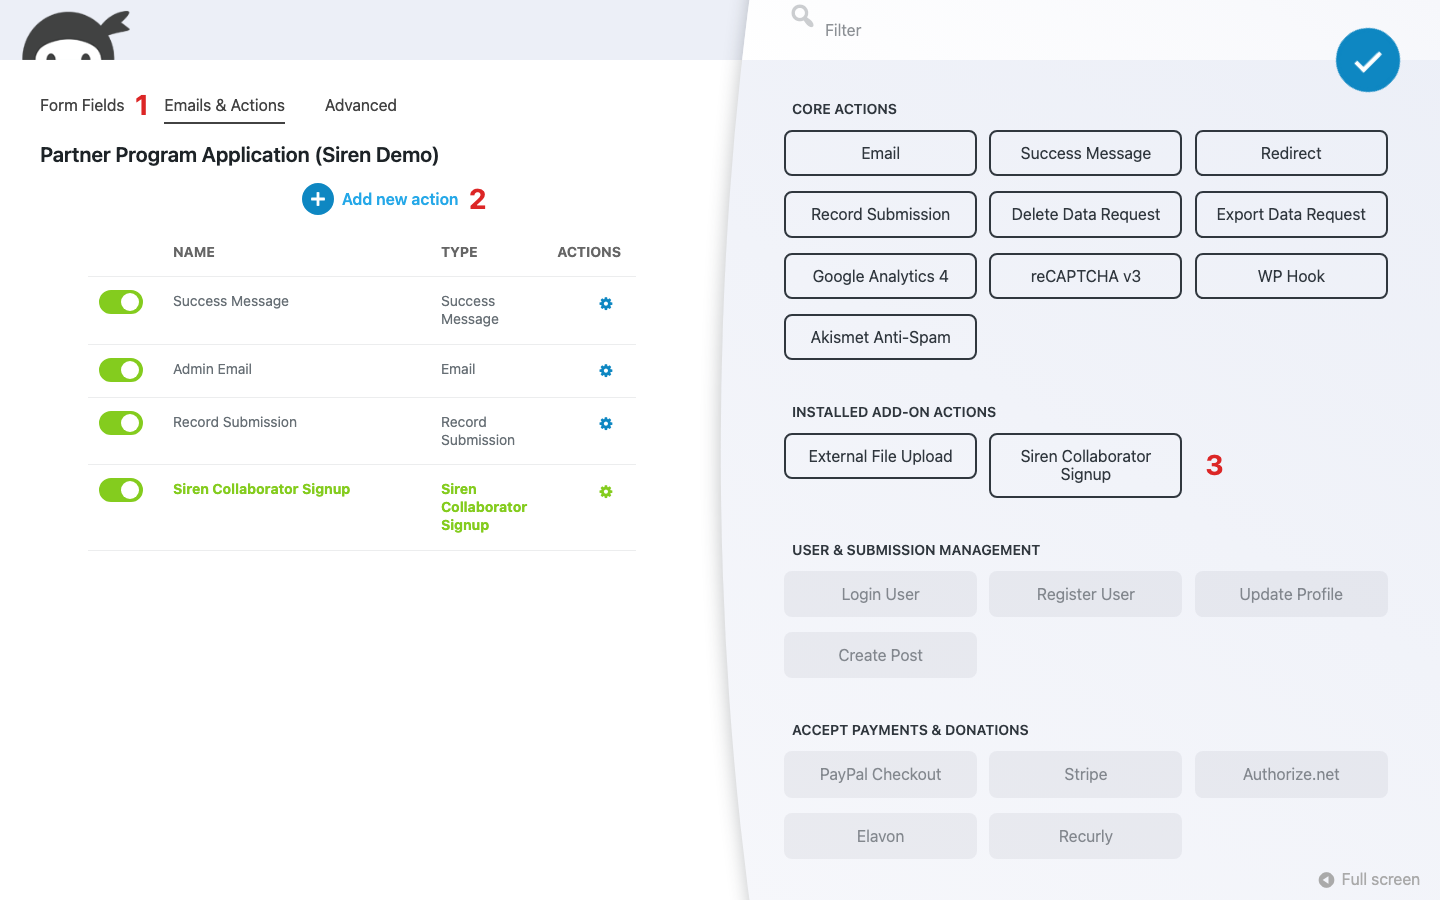Click the Add new action link
Viewport: 1440px width, 900px height.
[x=400, y=199]
